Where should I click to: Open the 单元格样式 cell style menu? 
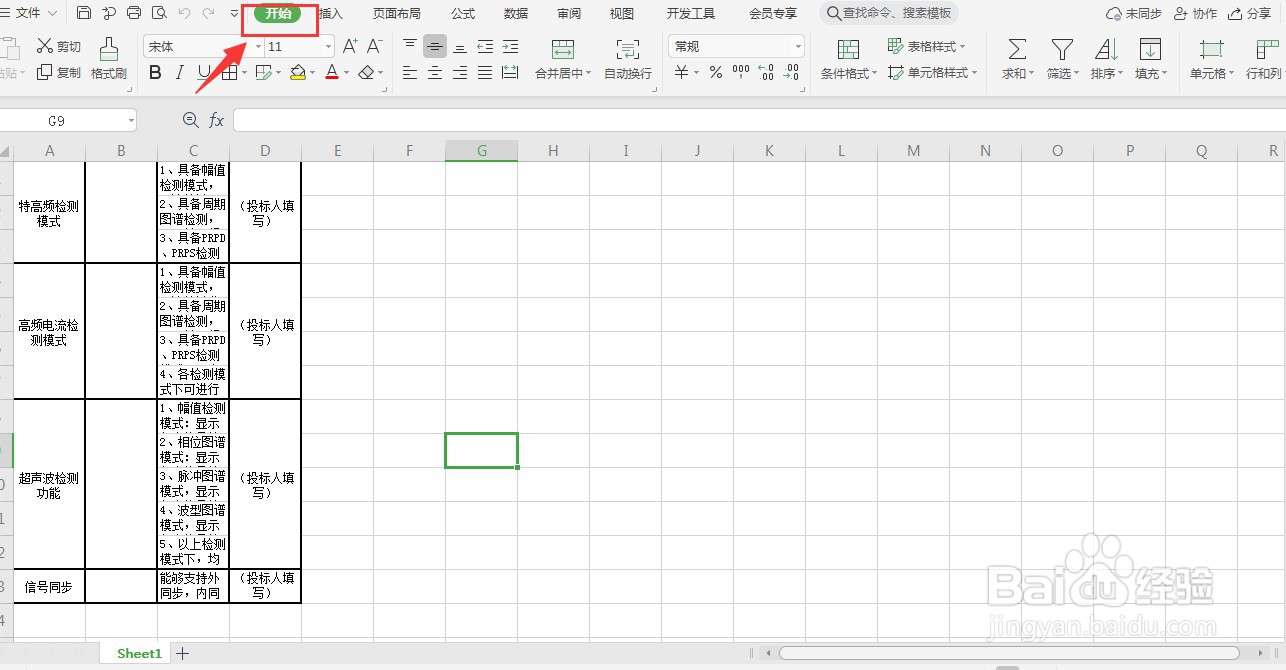click(933, 72)
